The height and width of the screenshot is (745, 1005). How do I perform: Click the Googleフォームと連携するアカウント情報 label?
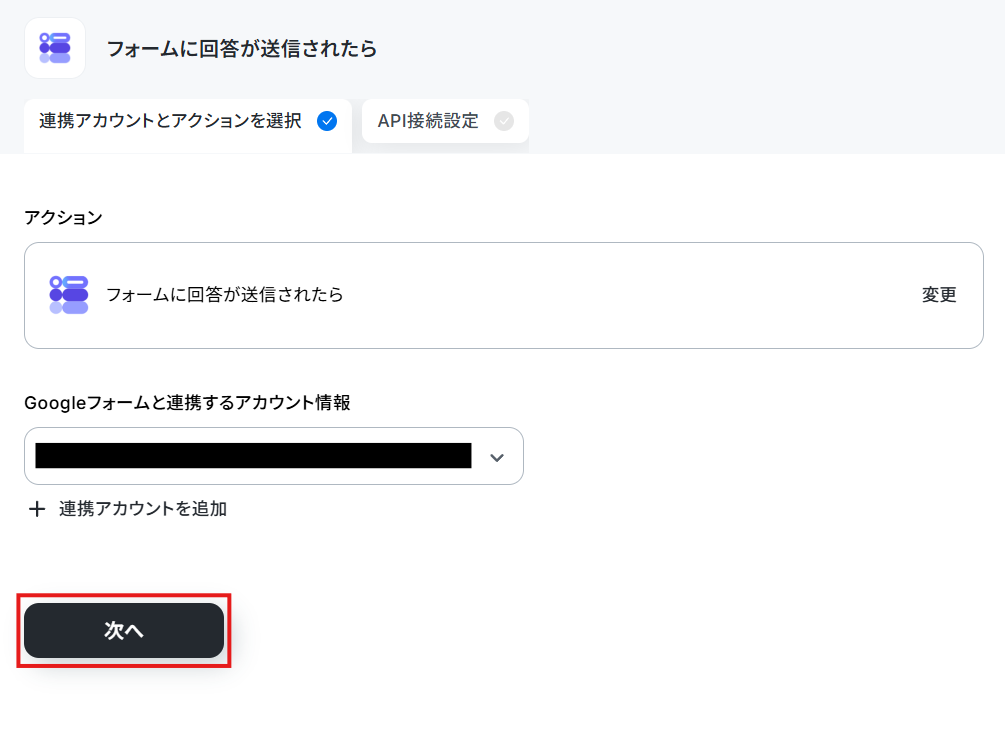(x=187, y=403)
